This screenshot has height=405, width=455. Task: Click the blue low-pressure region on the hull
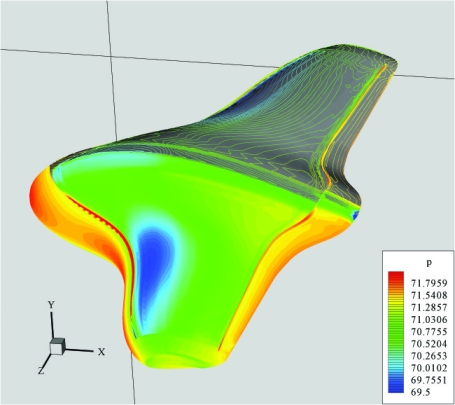(x=153, y=263)
